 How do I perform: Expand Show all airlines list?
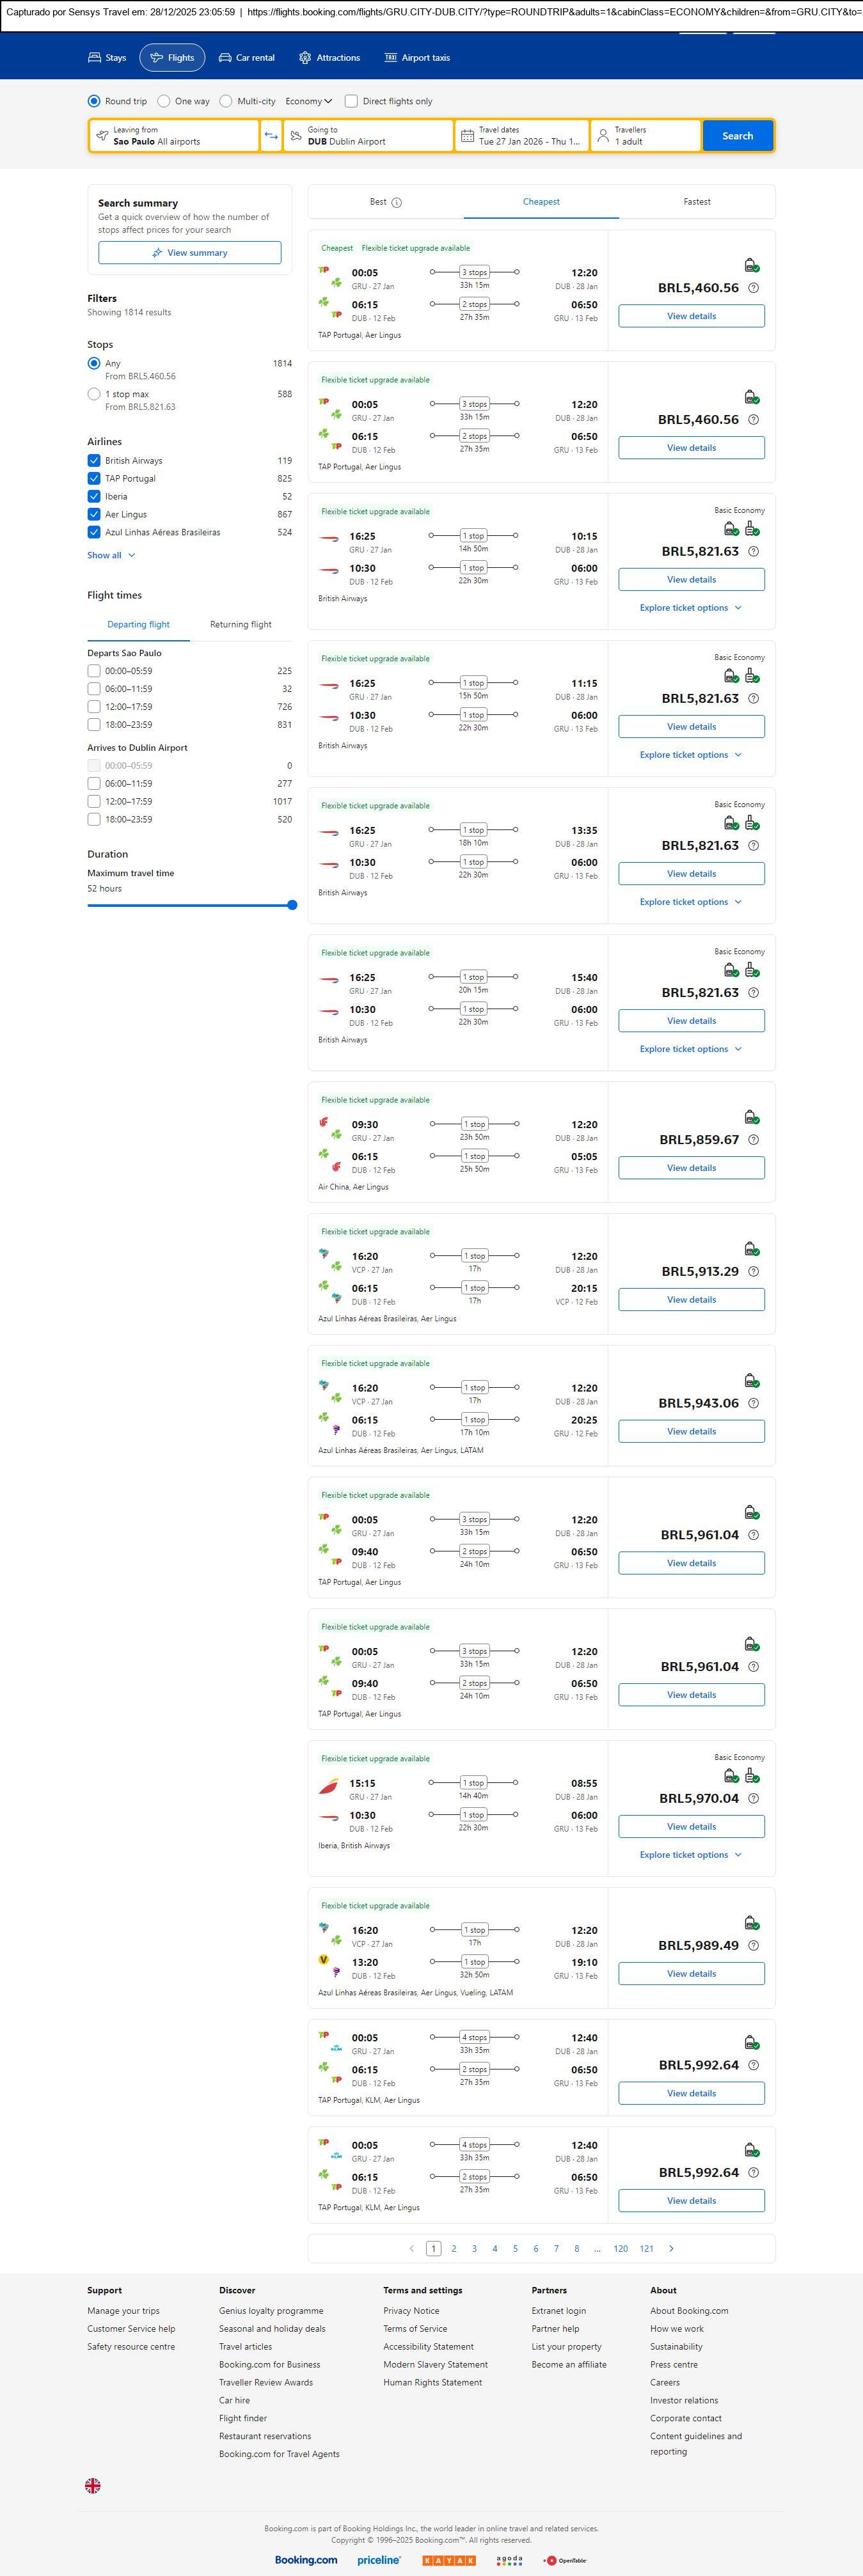[110, 555]
